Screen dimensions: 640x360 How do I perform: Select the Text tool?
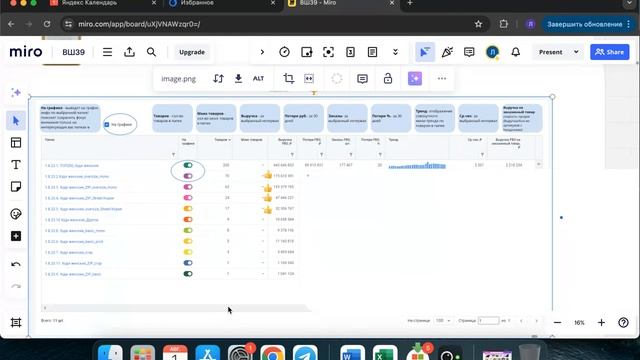[x=16, y=164]
